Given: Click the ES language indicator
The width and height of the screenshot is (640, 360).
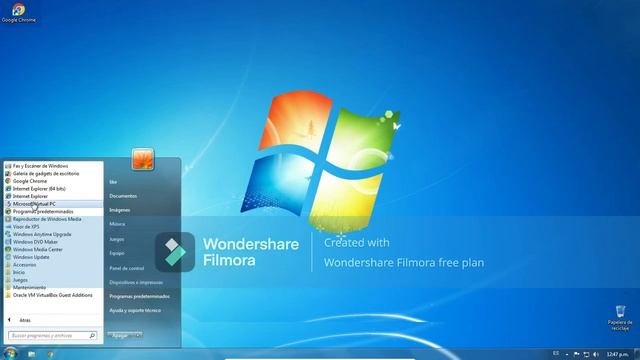Looking at the screenshot, I should pos(556,353).
